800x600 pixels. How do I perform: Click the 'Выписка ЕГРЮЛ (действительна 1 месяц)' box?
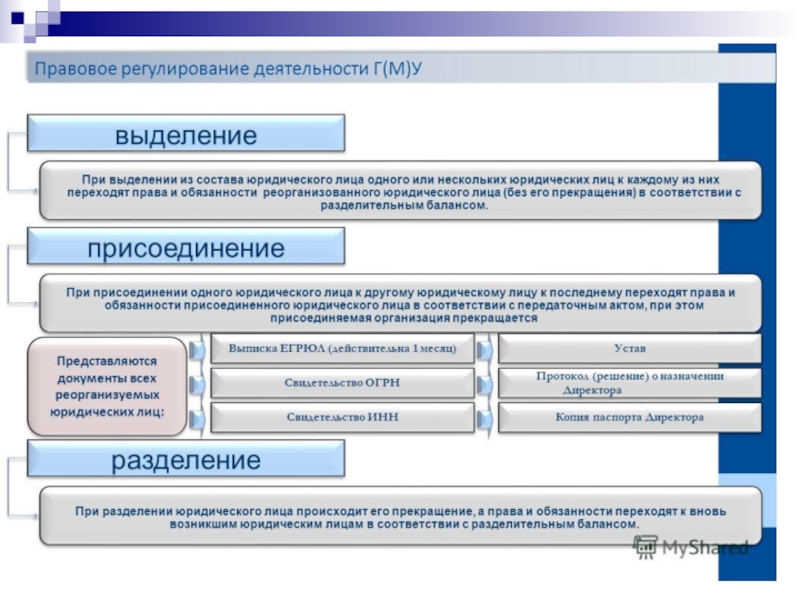point(342,348)
